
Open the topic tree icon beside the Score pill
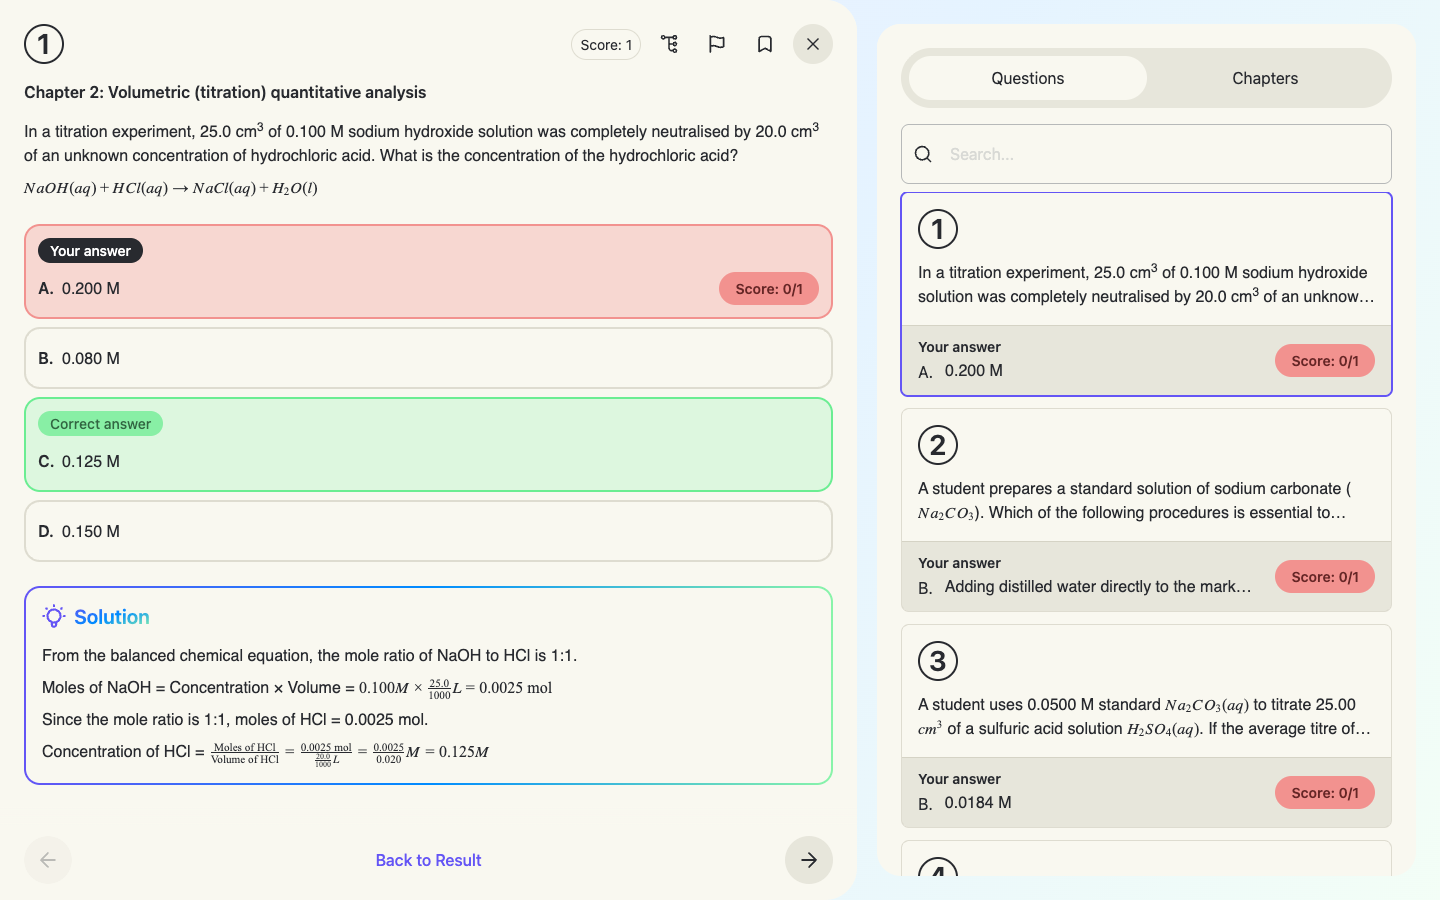(669, 44)
